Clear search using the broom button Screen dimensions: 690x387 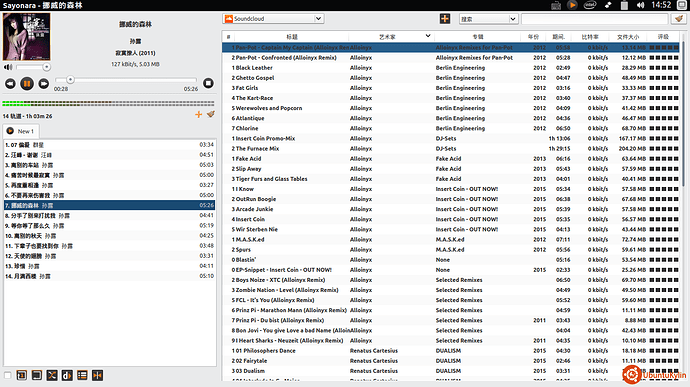point(679,18)
